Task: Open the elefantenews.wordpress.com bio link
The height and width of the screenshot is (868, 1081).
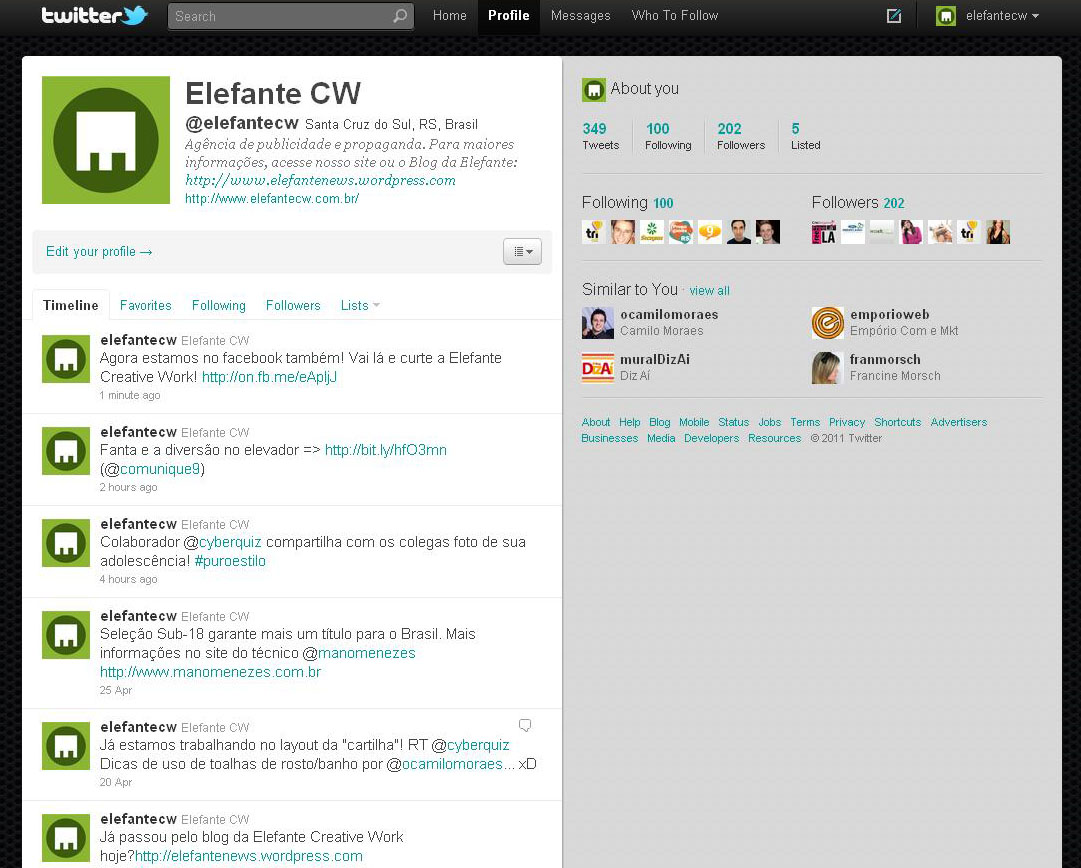Action: pos(320,181)
